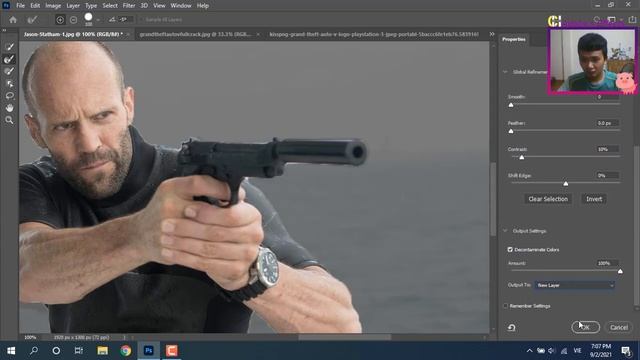
Task: Collapse the Global Refinements section
Action: pyautogui.click(x=505, y=72)
